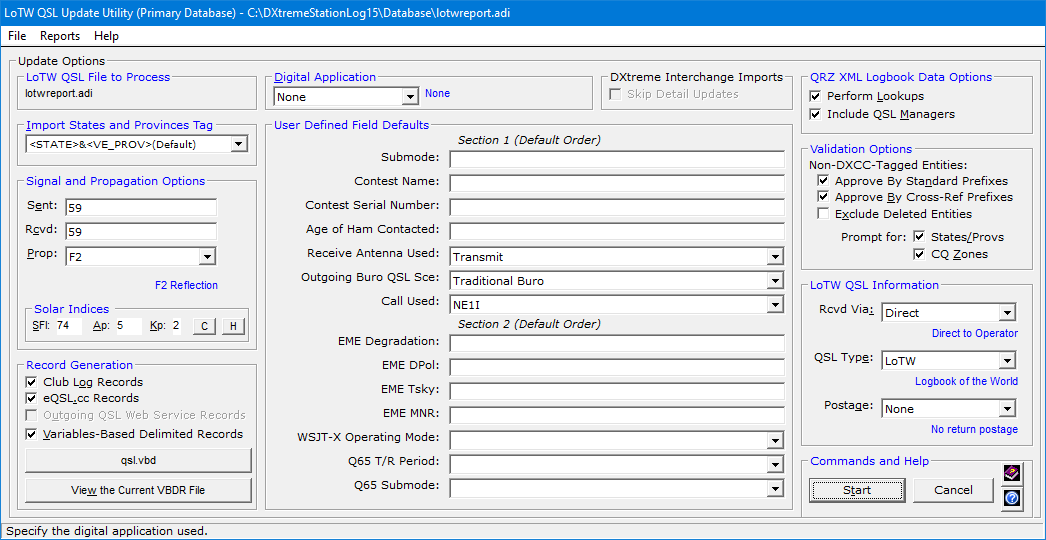1046x540 pixels.
Task: Disable Include QSL Managers checkbox
Action: click(x=815, y=114)
